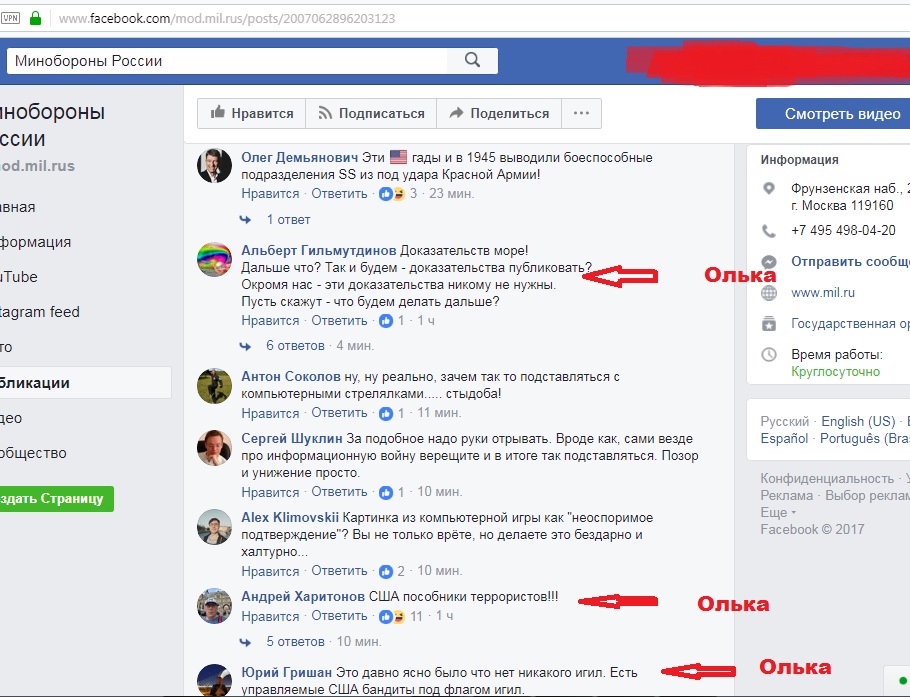Open the Instagram feed sidebar item
Viewport: 910px width, 697px height.
[x=39, y=312]
